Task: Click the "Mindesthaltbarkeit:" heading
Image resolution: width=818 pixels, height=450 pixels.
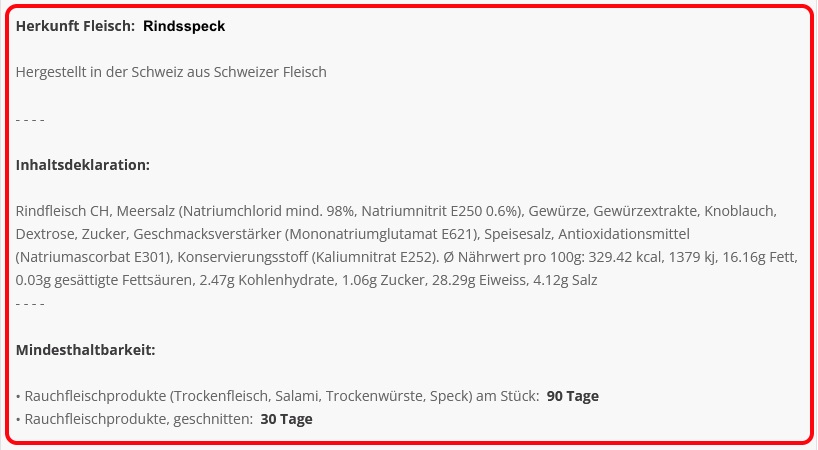Action: tap(86, 350)
